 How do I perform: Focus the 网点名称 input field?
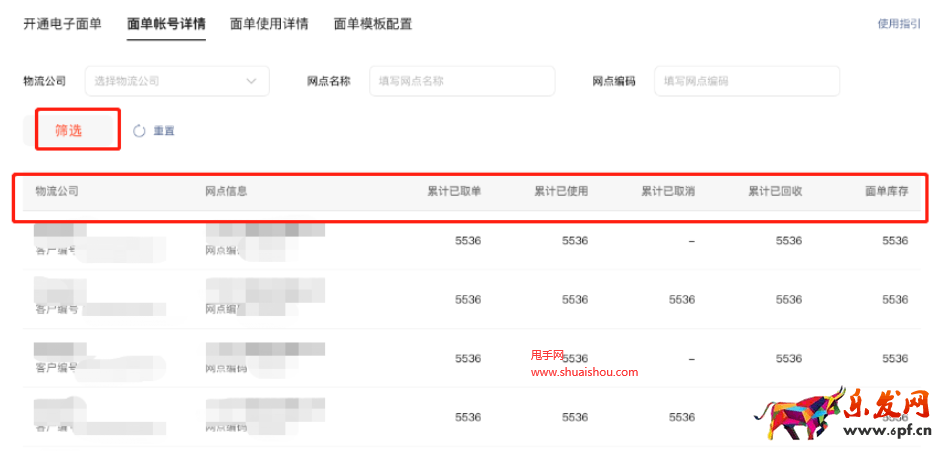(461, 81)
